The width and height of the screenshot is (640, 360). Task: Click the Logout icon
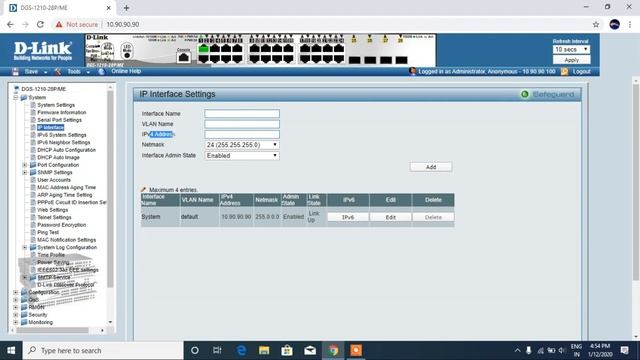tap(564, 71)
